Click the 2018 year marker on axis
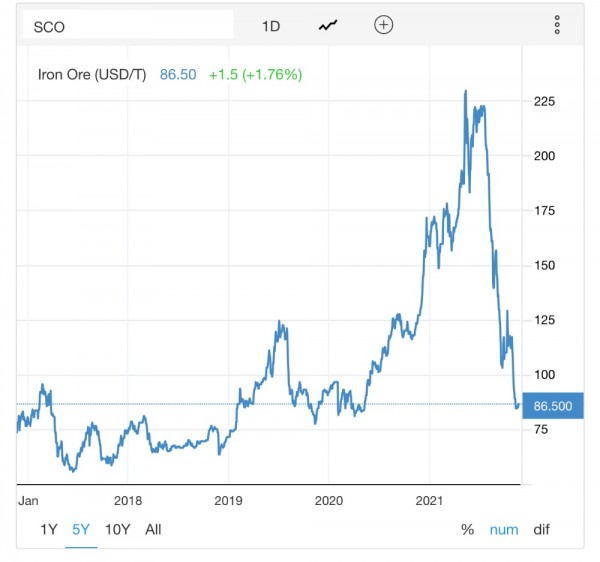Screen dimensions: 600x562 pos(128,500)
